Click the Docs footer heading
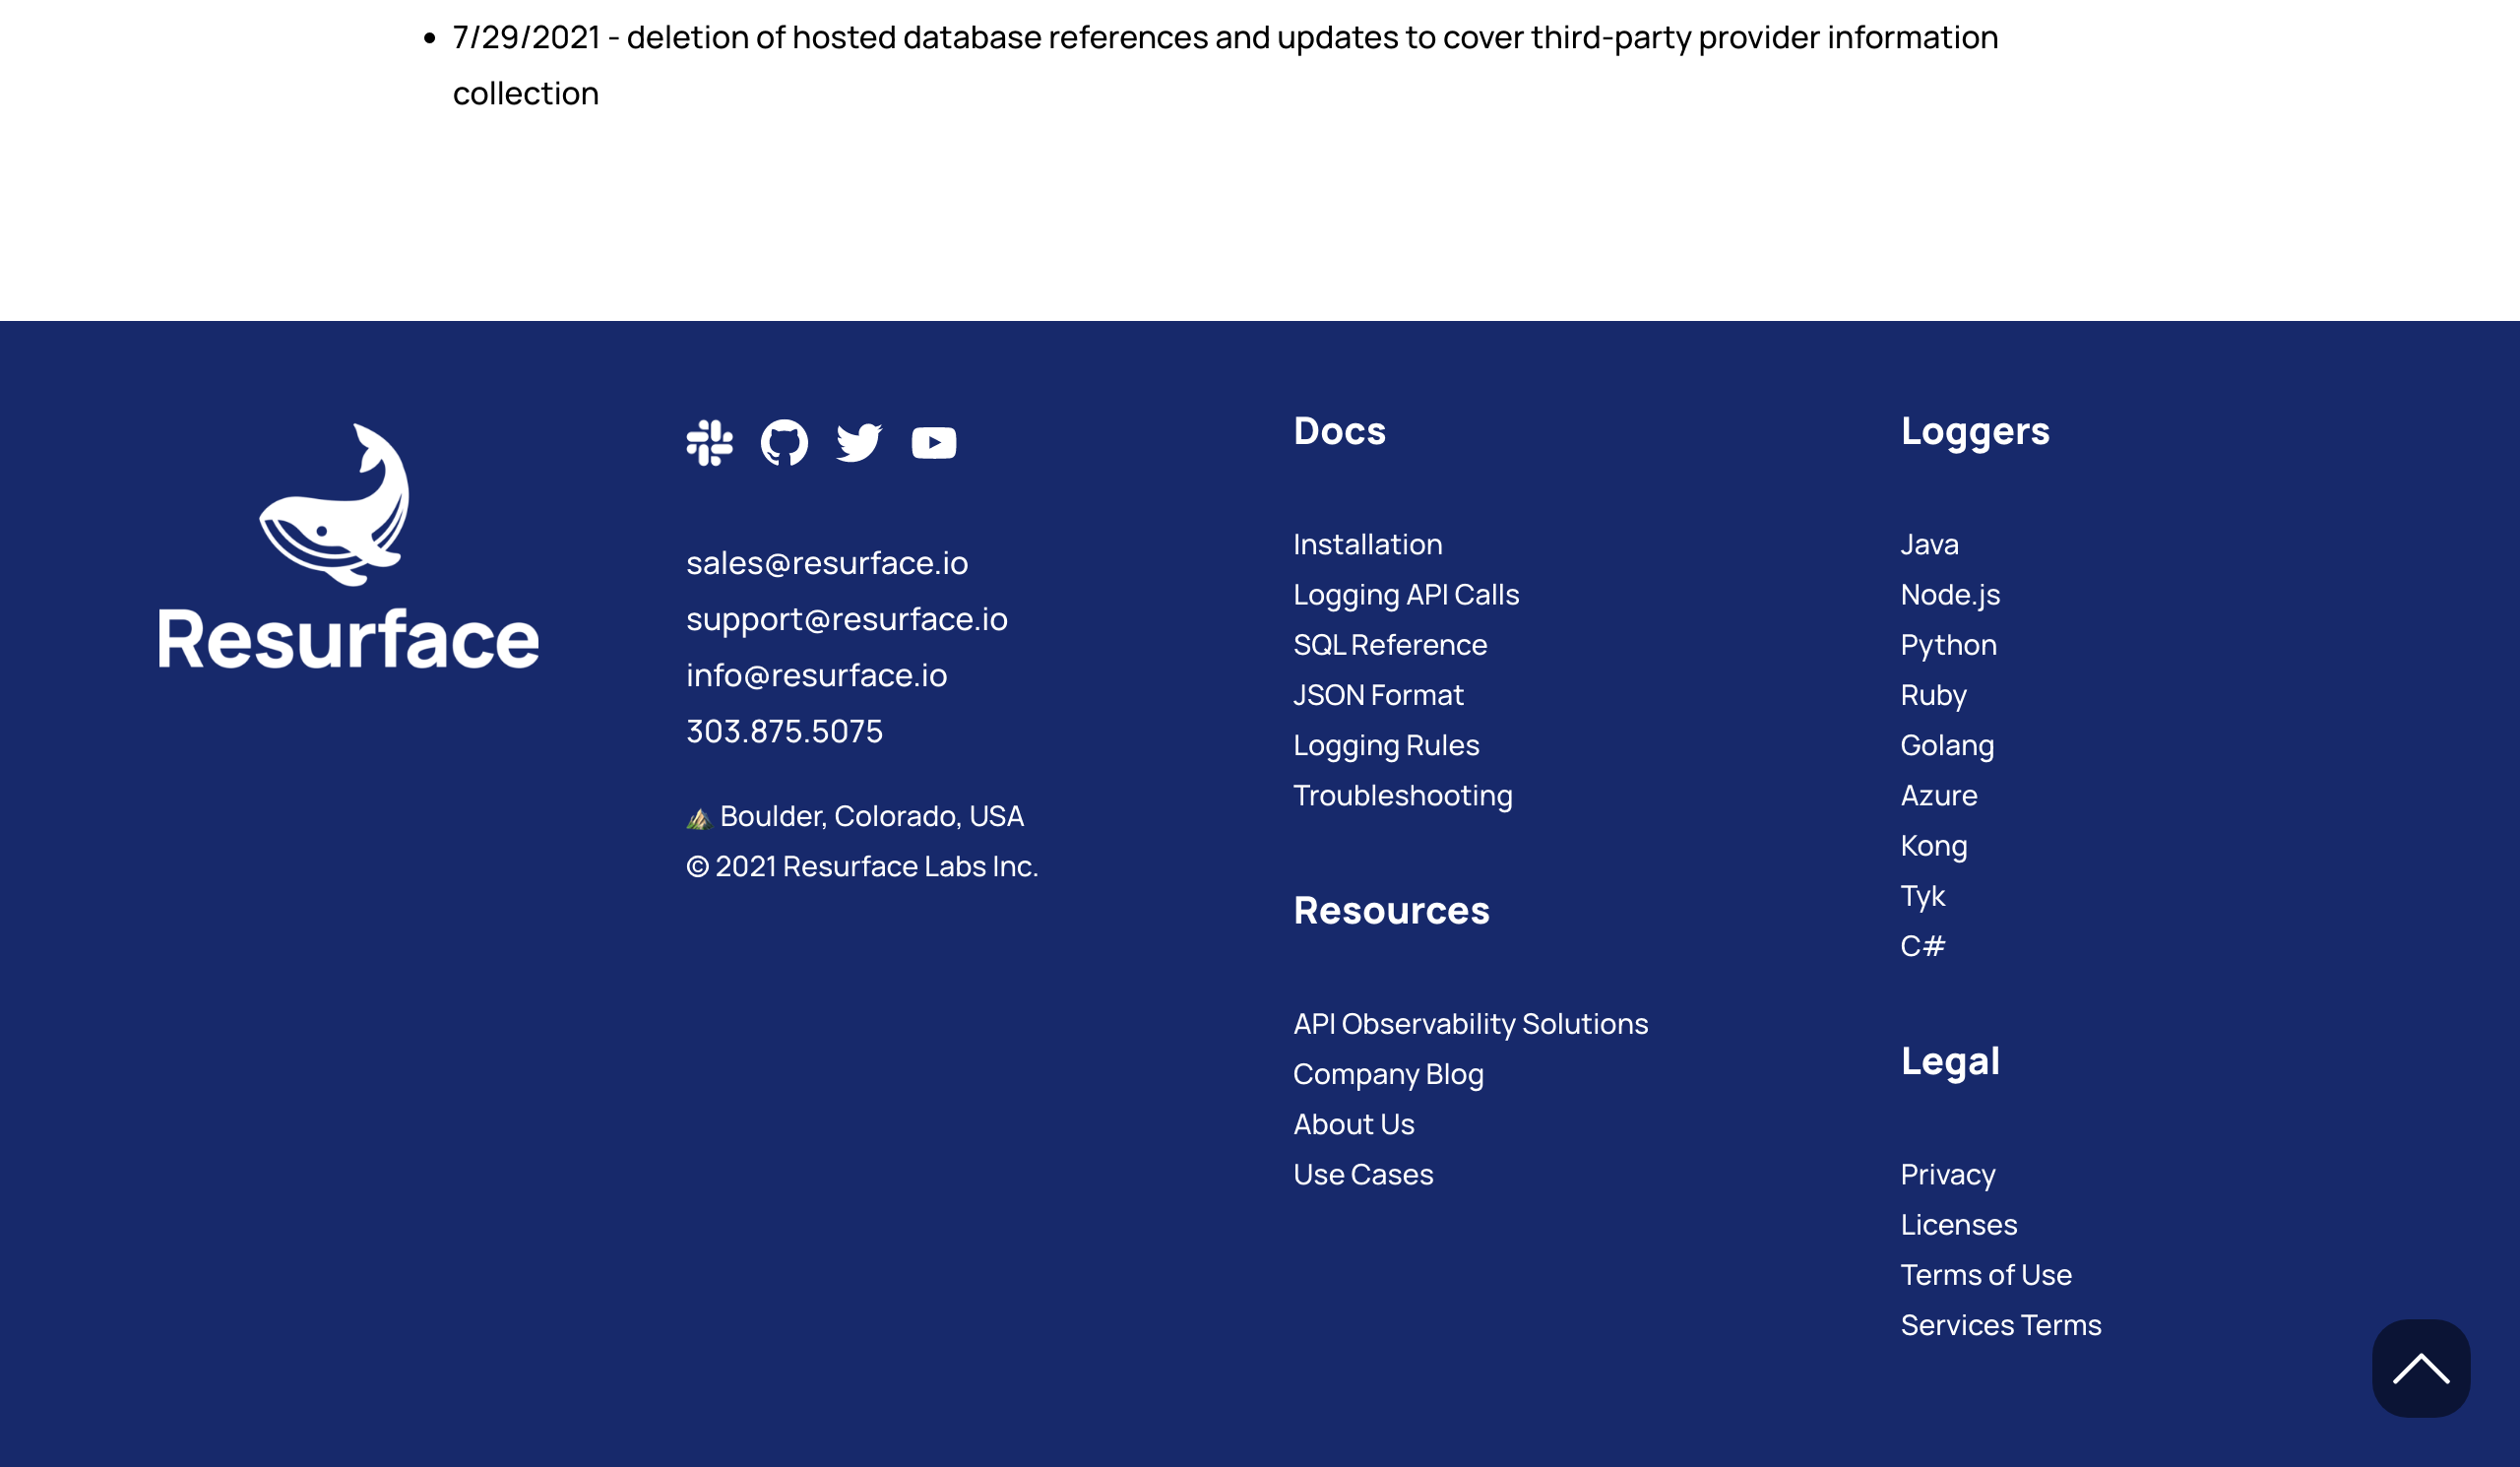The height and width of the screenshot is (1467, 2520). coord(1339,431)
